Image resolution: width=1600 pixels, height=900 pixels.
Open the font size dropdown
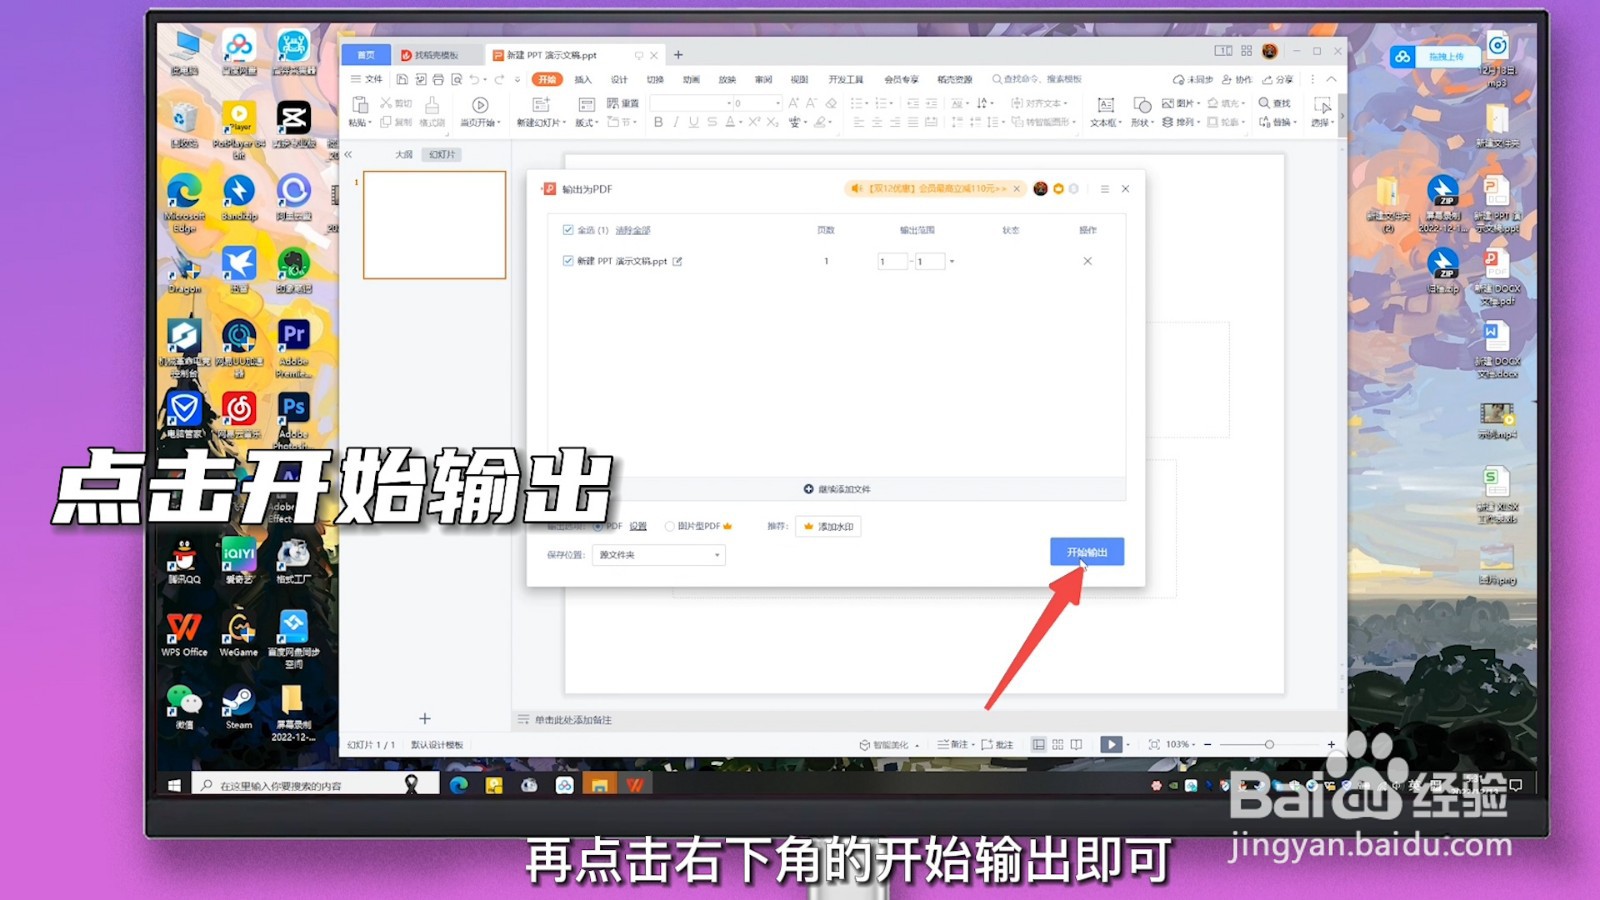(x=778, y=103)
